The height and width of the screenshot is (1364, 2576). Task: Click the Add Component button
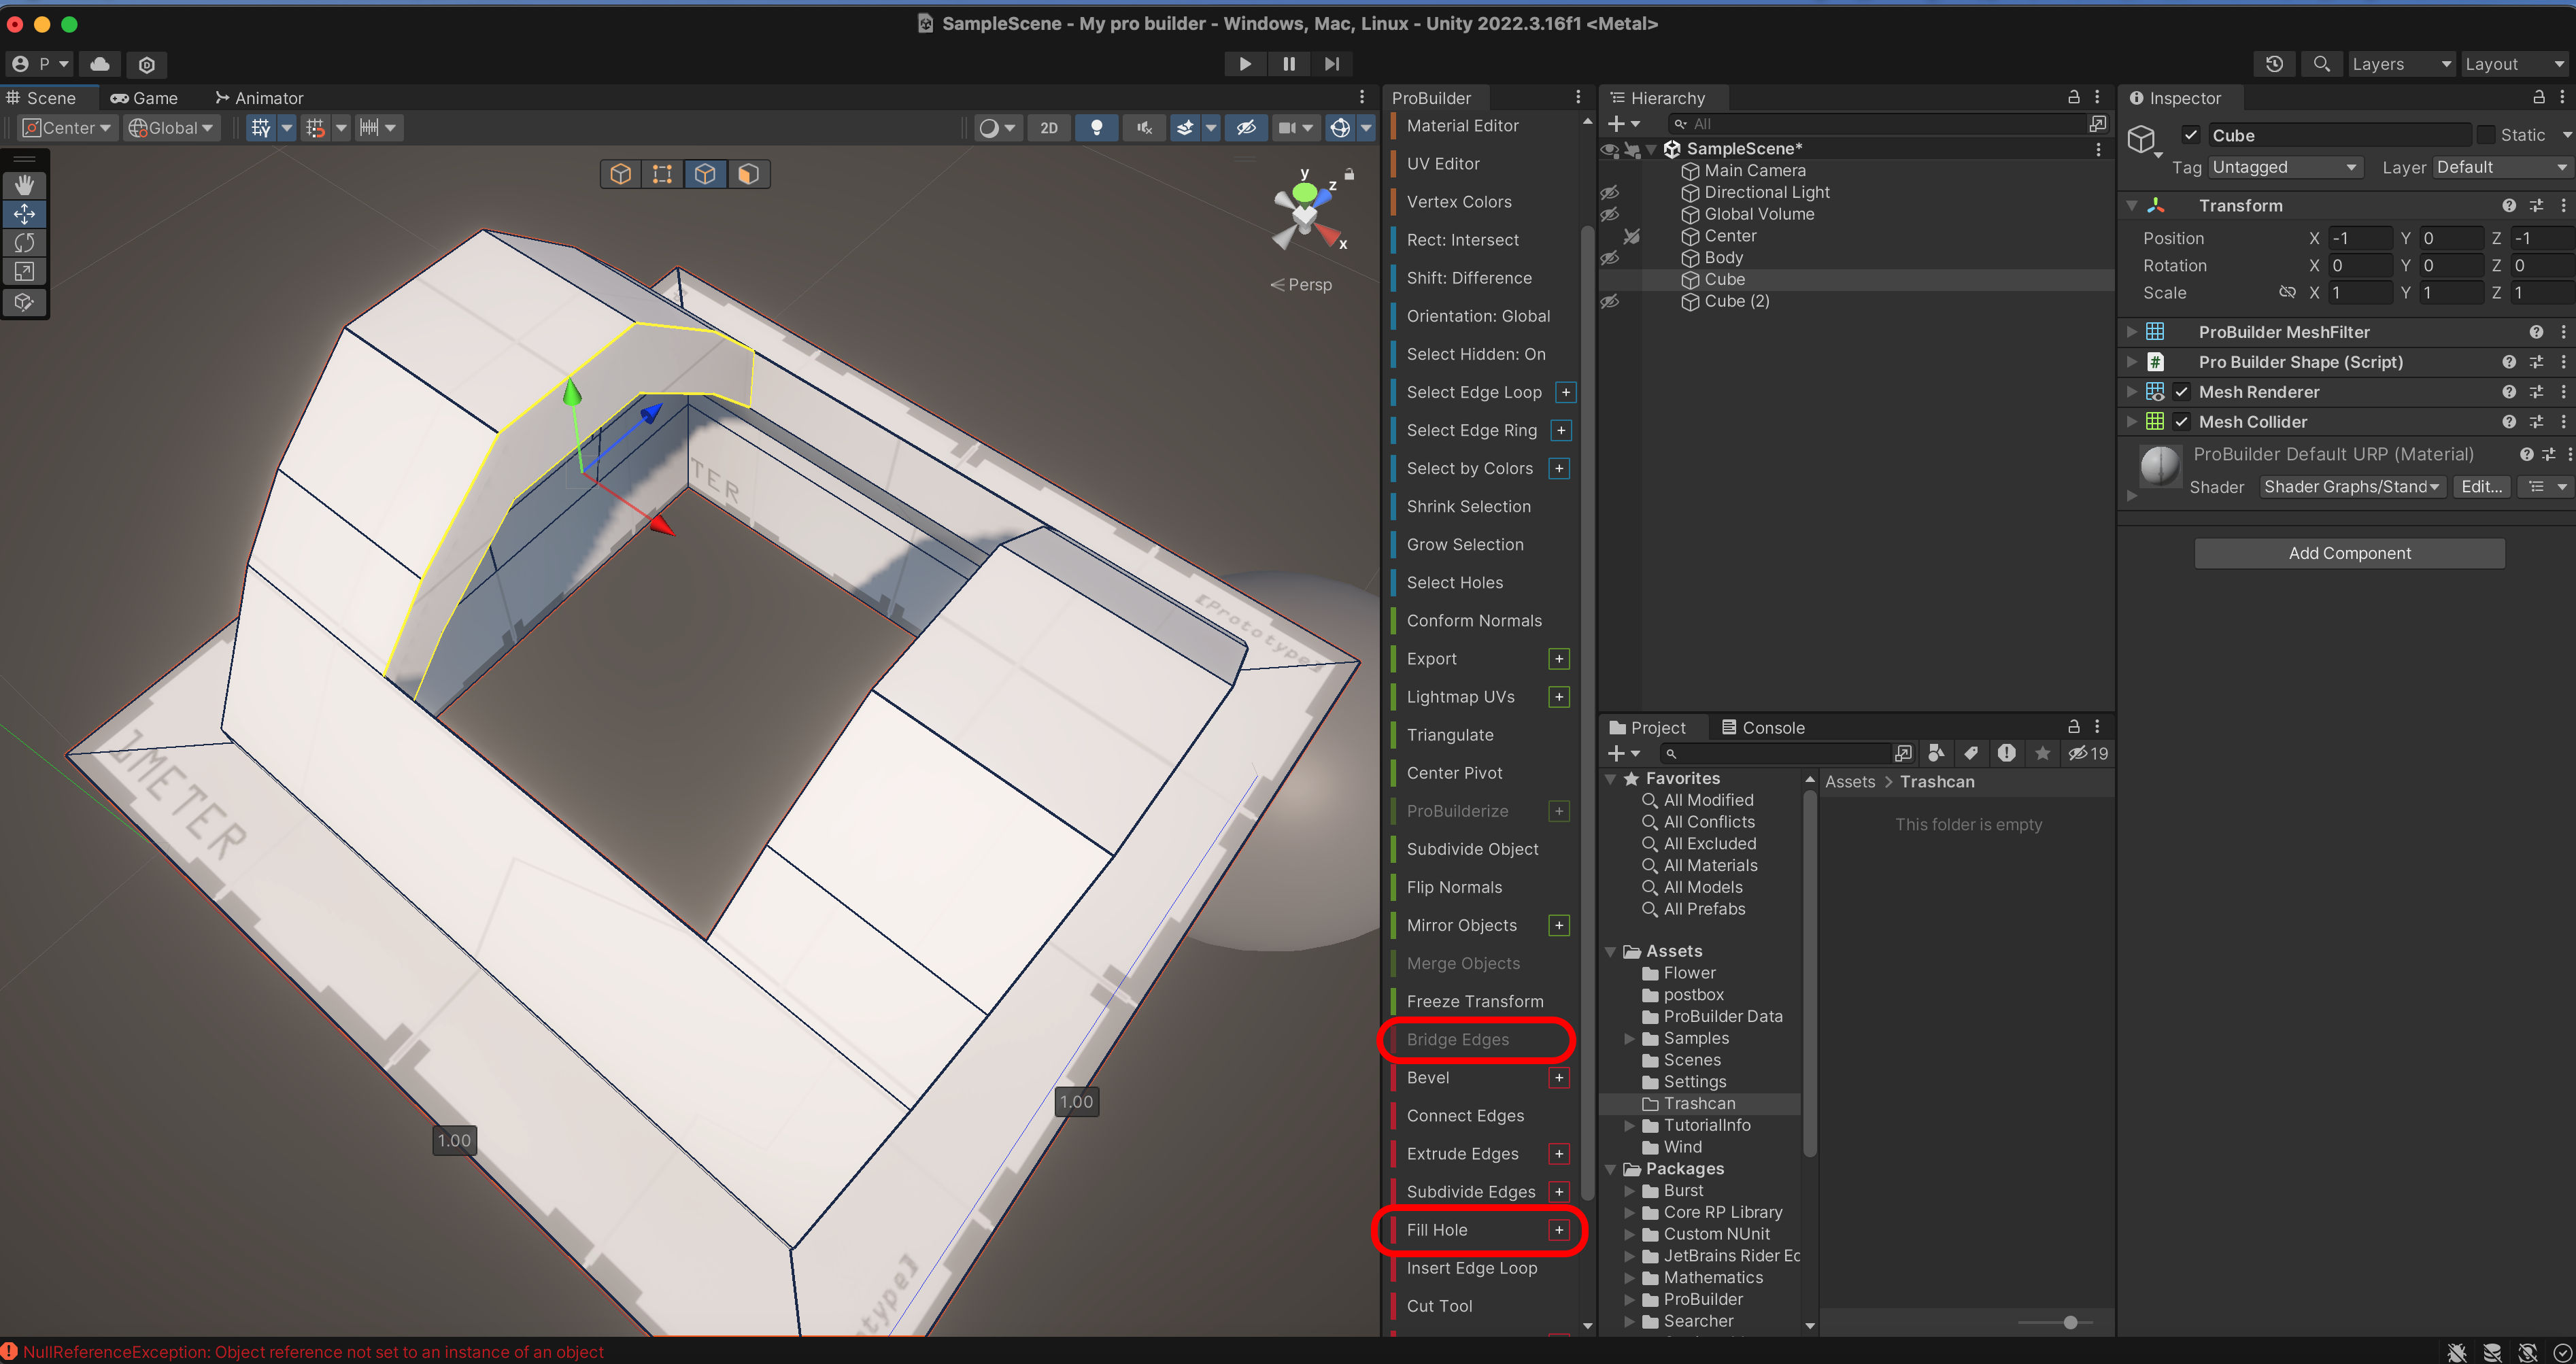tap(2349, 553)
